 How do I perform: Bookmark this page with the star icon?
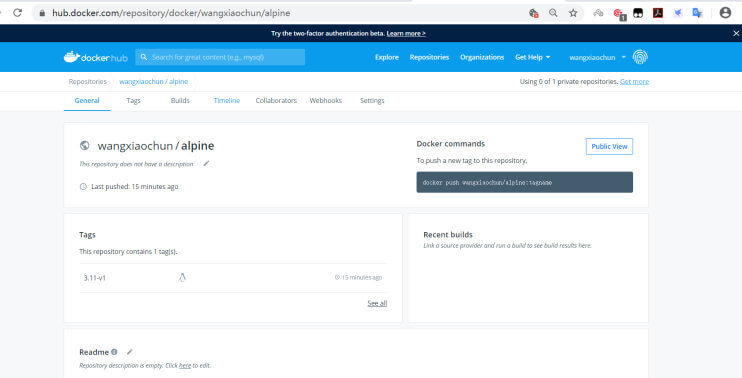pos(573,13)
